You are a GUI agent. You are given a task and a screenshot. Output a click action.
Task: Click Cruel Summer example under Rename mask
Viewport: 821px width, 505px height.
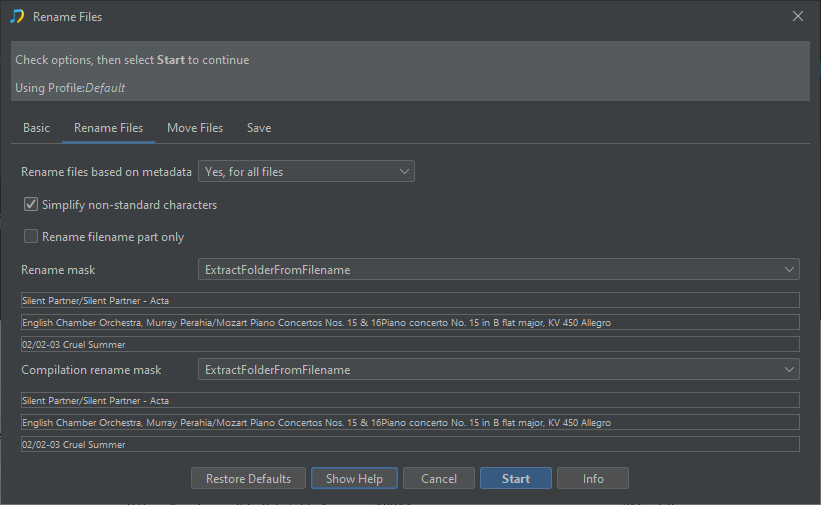pyautogui.click(x=410, y=344)
